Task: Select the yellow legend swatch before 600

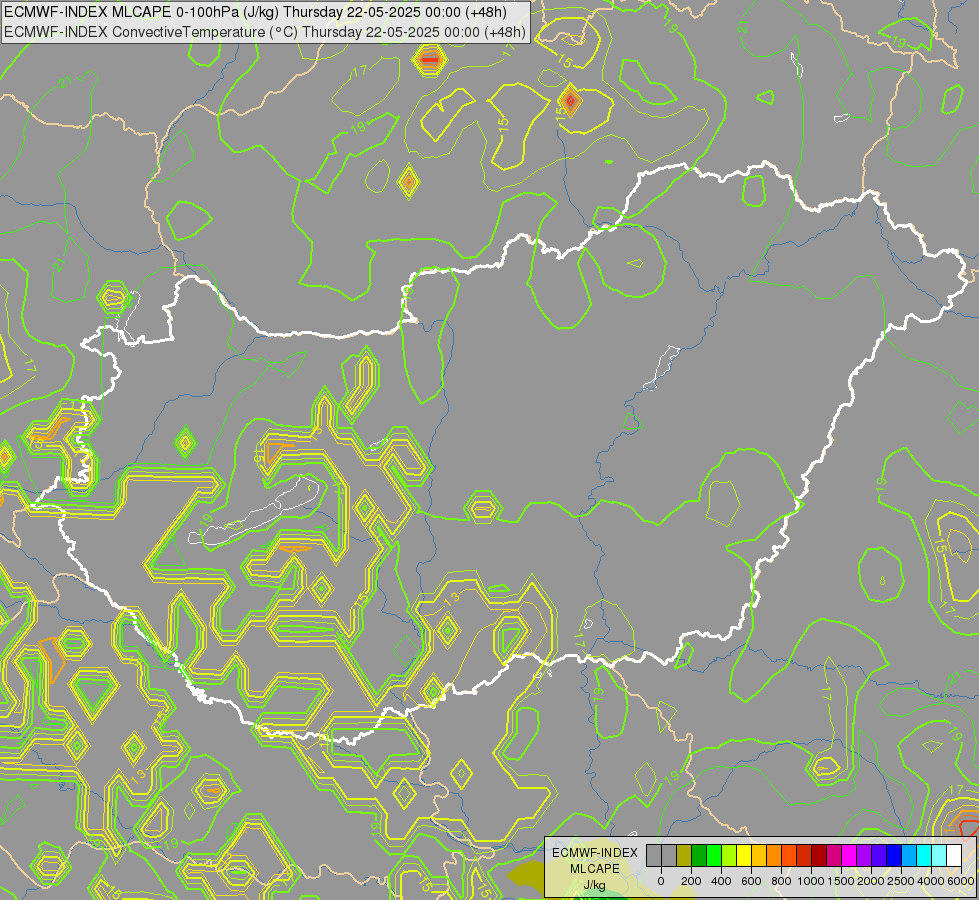Action: point(744,856)
